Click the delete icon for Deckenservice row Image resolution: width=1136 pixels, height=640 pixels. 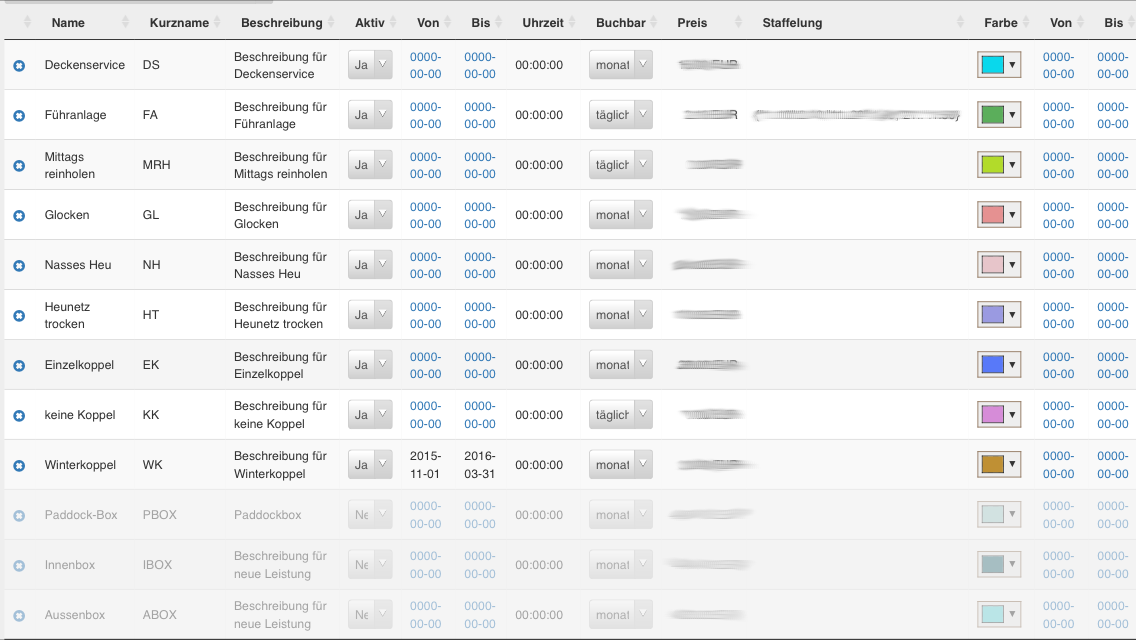[19, 66]
